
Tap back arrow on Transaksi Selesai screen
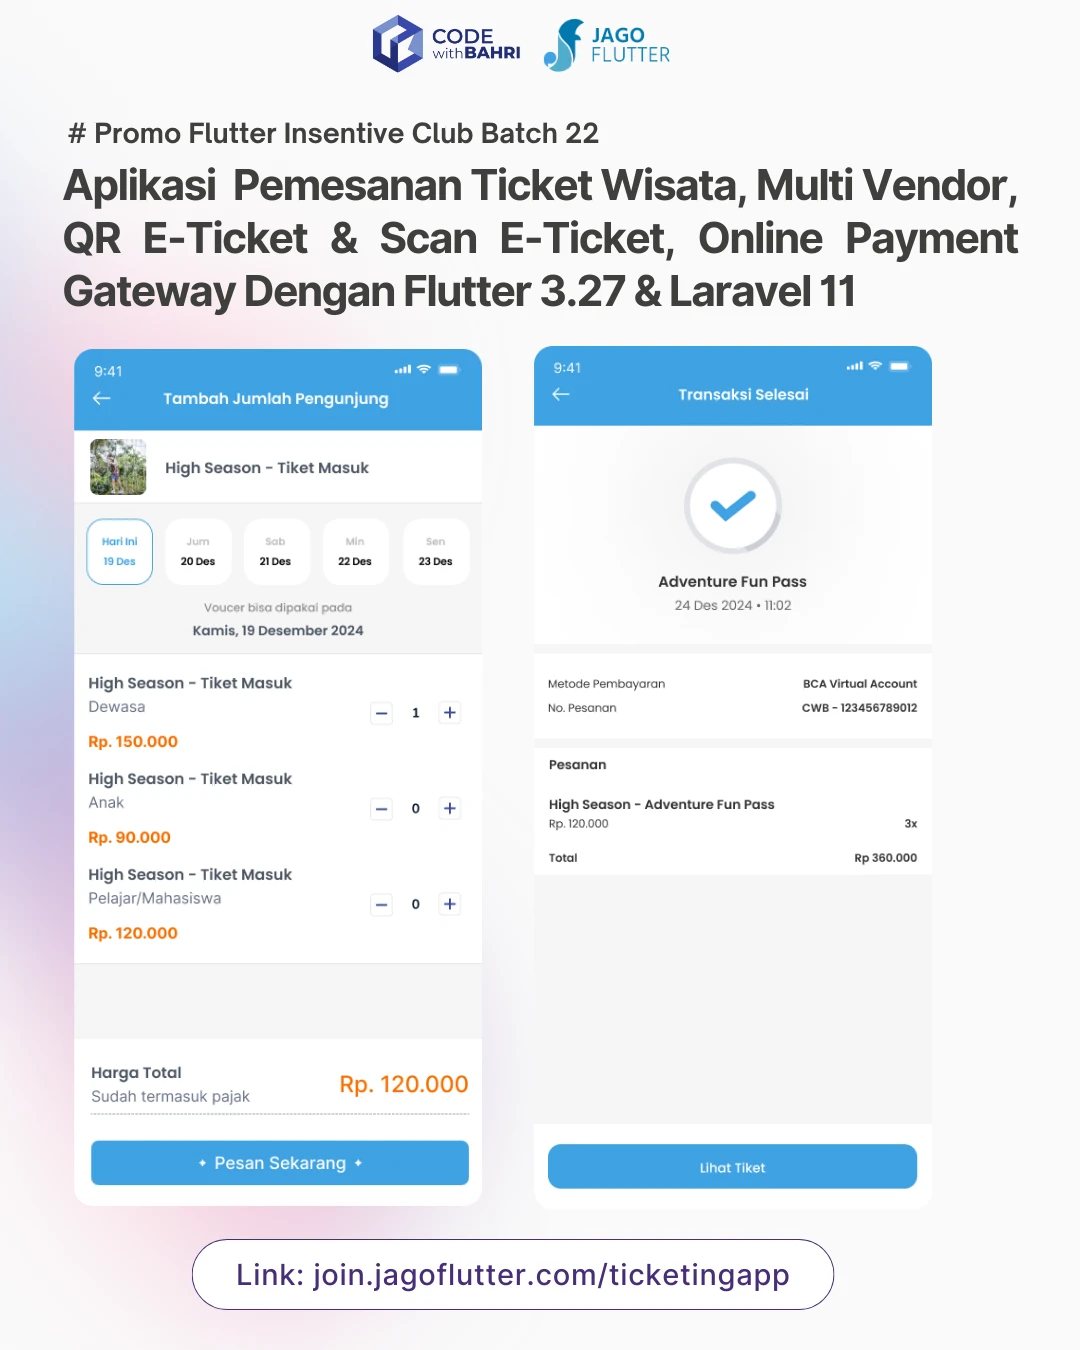[x=561, y=394]
